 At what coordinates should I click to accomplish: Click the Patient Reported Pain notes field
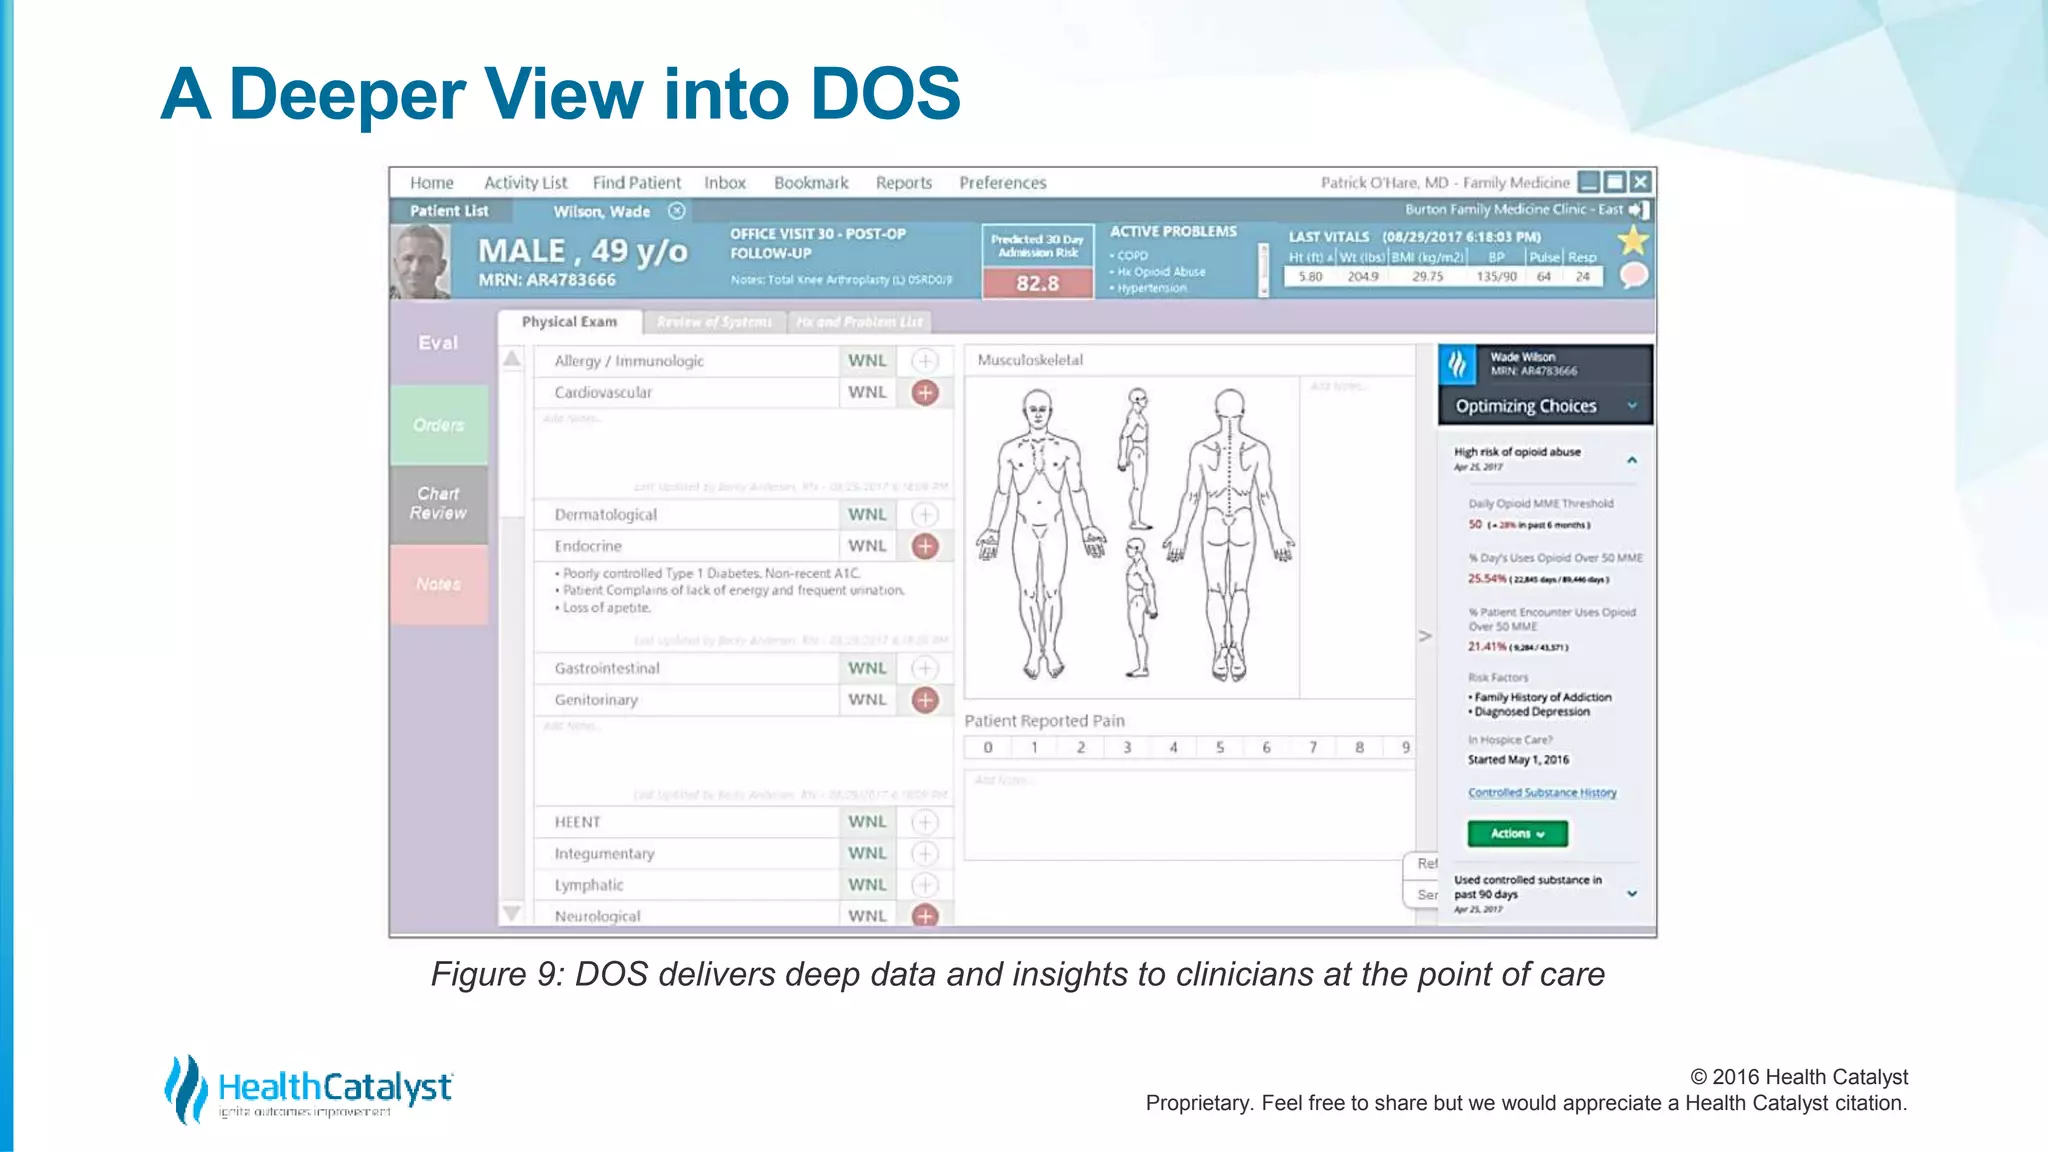1189,814
